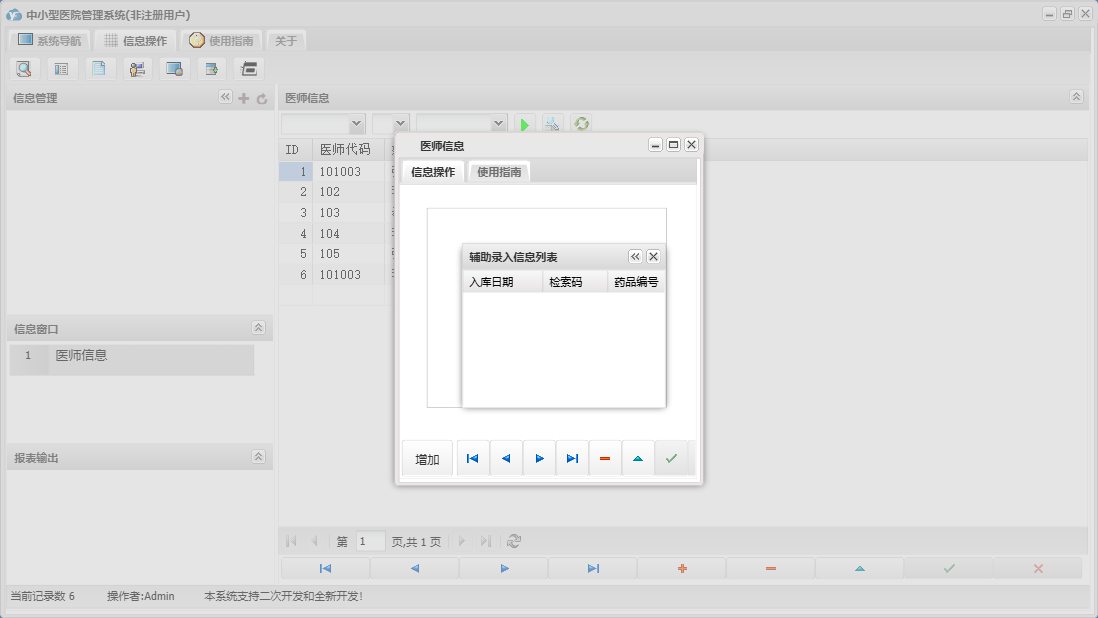Click the orange plus button in the bottom bar
The image size is (1098, 618).
682,568
